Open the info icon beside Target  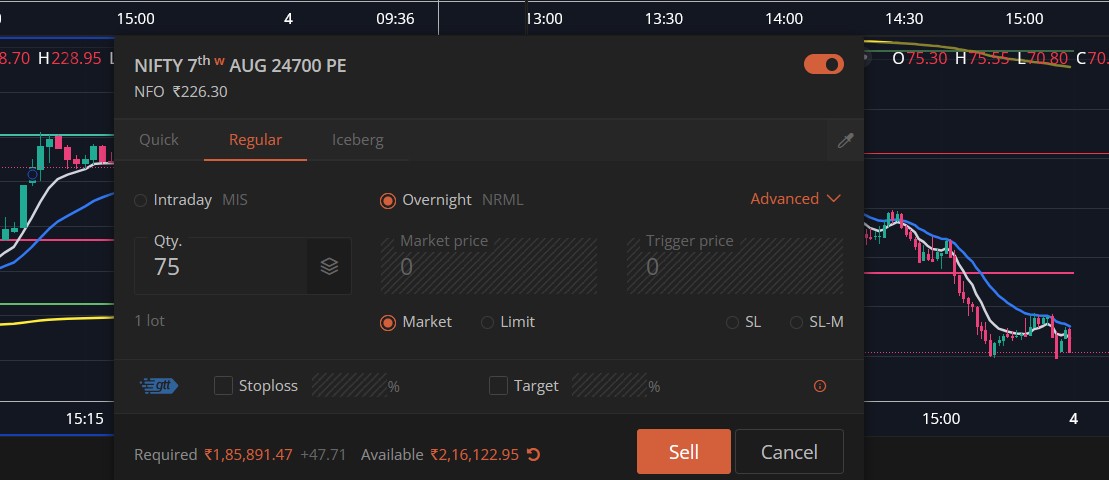click(820, 386)
